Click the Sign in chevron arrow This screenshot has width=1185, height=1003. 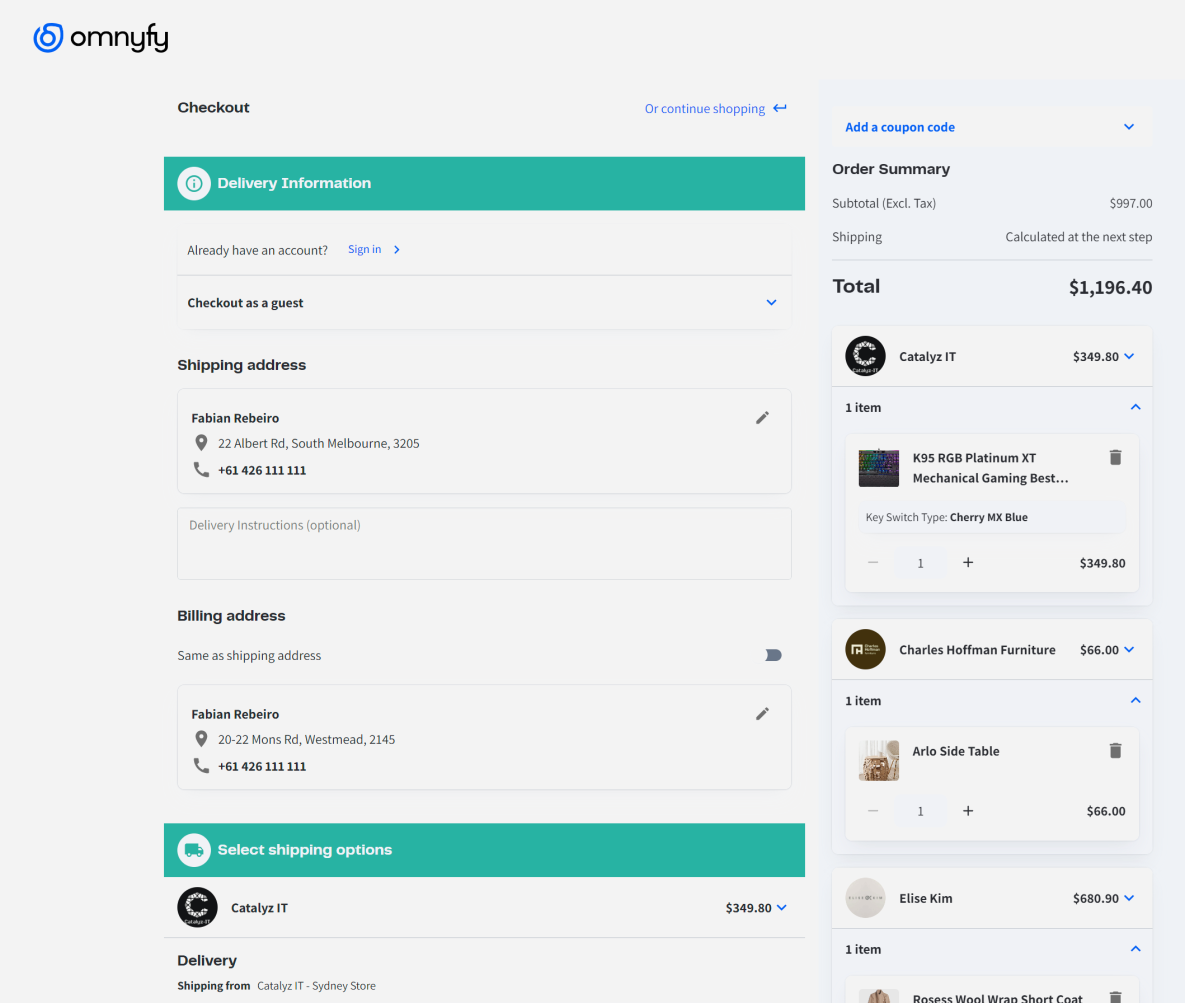[x=397, y=249]
